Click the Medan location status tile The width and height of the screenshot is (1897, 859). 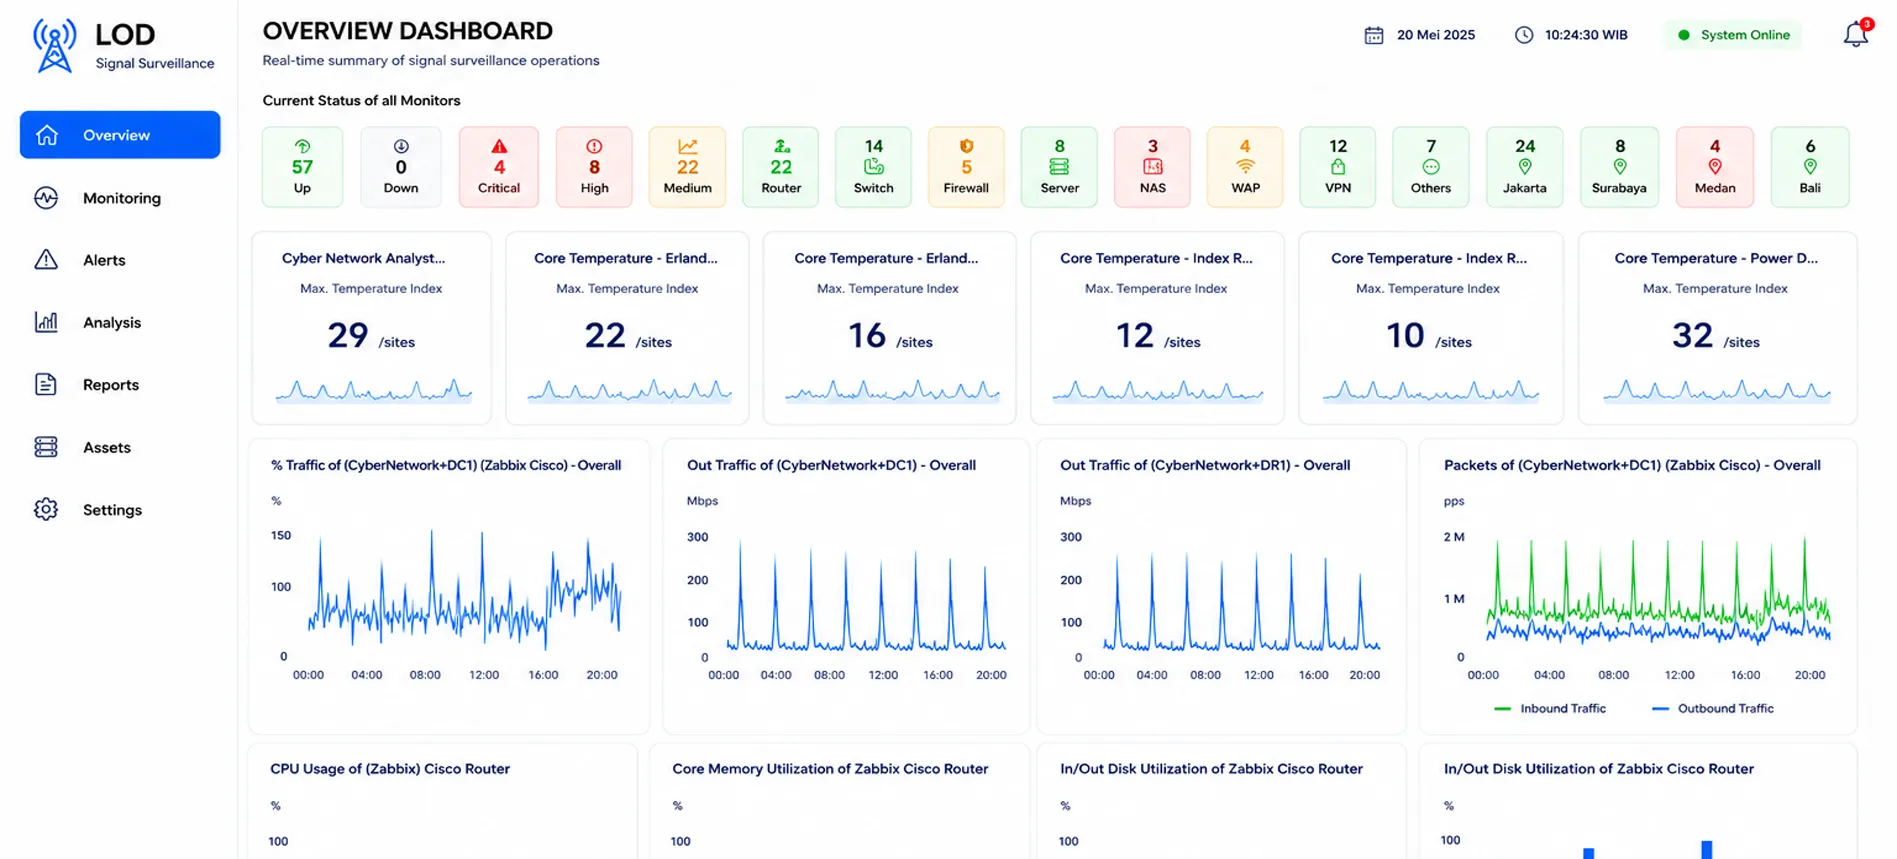tap(1714, 167)
